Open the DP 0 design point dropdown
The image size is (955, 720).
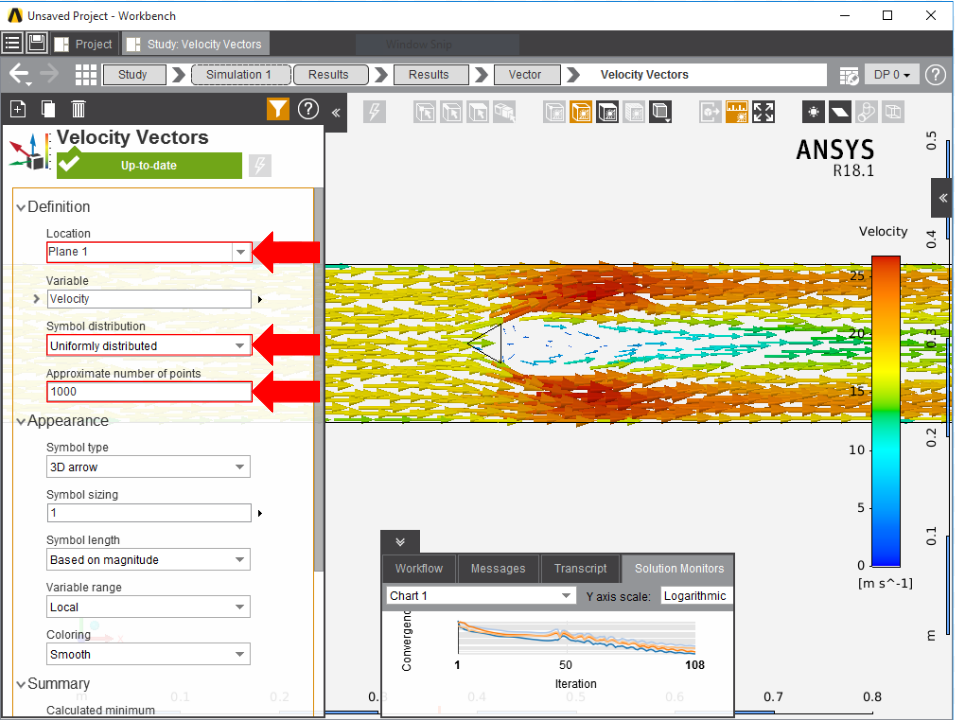click(x=892, y=75)
